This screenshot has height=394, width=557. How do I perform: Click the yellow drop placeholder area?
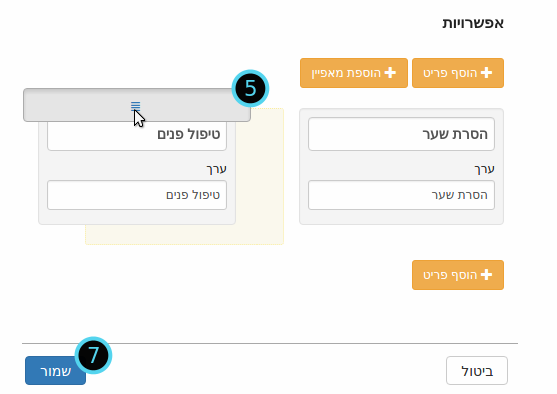point(259,178)
